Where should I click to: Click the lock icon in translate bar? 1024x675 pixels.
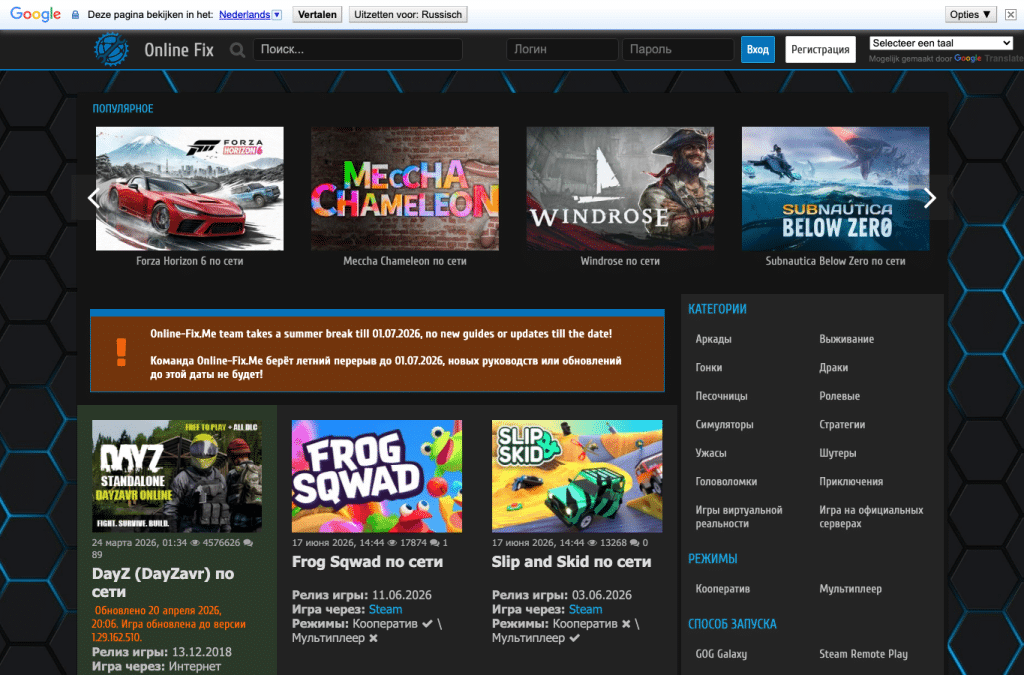(75, 14)
